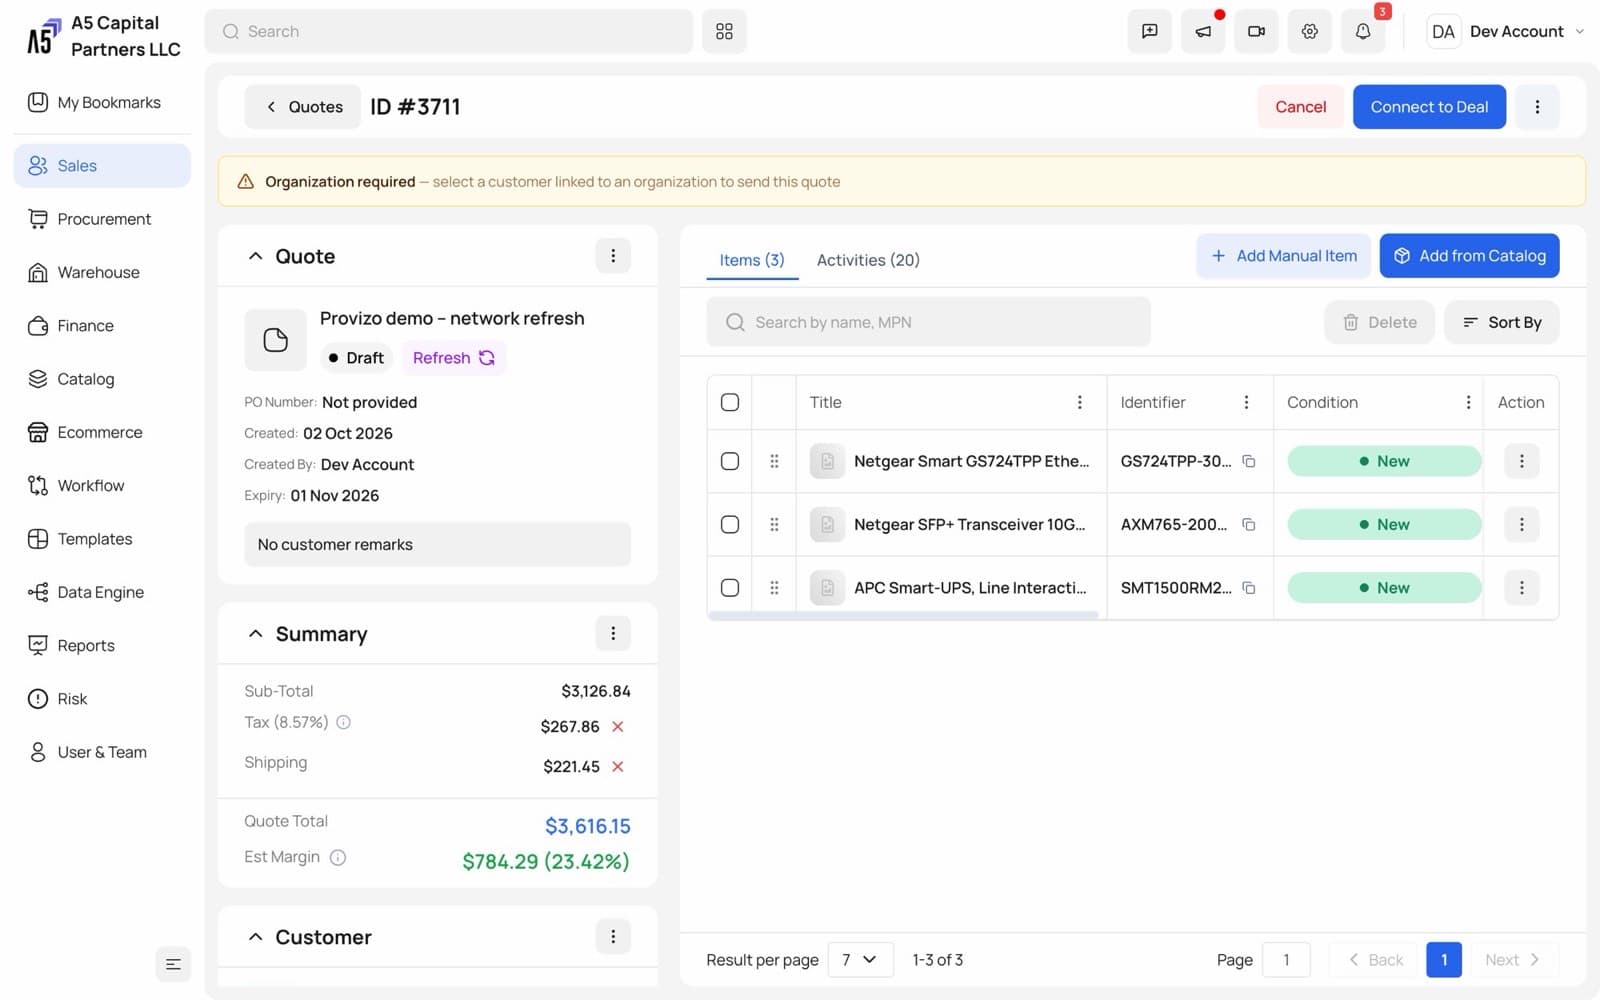
Task: Collapse the Quote section
Action: click(255, 256)
